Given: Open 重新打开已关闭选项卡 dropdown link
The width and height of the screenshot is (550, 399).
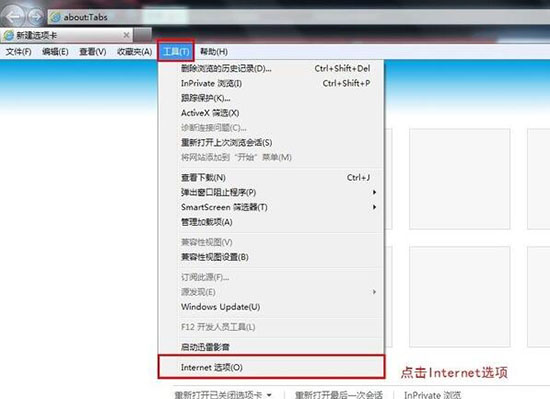Looking at the screenshot, I should tap(223, 395).
